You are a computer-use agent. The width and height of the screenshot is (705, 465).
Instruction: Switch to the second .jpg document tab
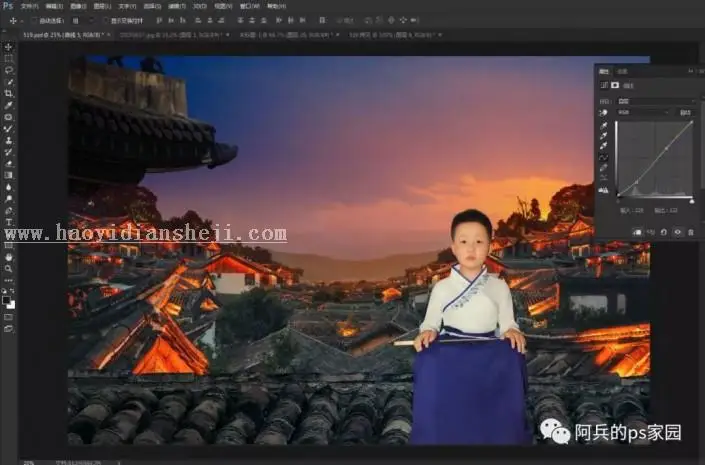(174, 35)
